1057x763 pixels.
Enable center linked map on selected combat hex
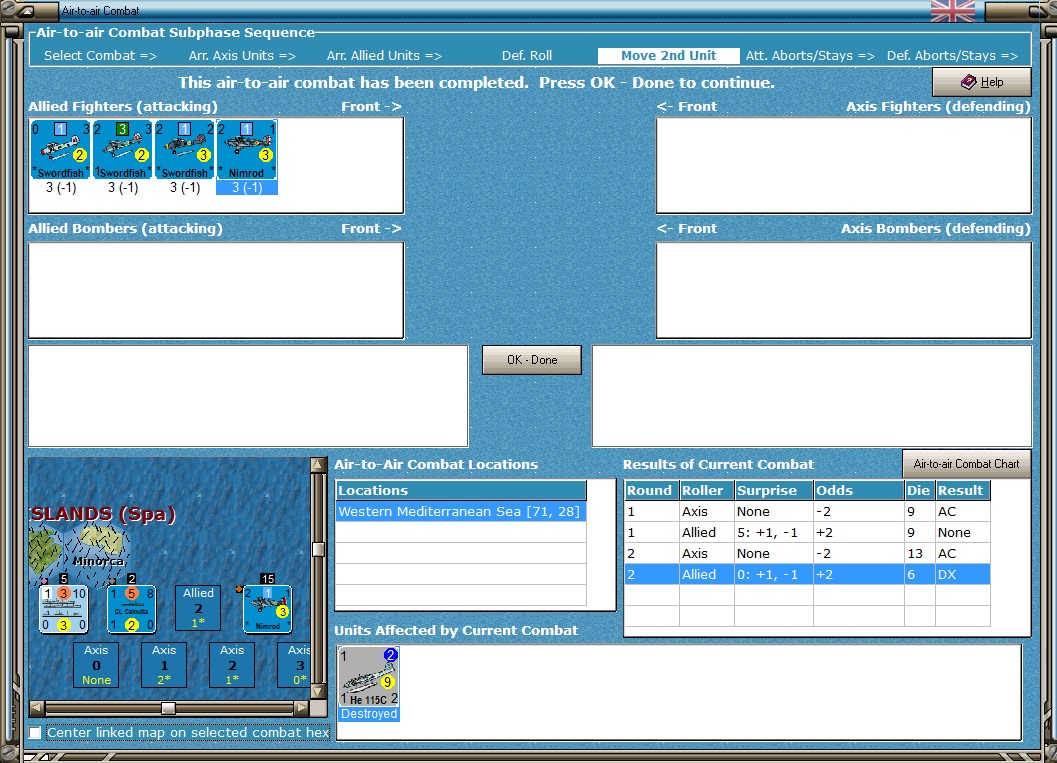[35, 733]
